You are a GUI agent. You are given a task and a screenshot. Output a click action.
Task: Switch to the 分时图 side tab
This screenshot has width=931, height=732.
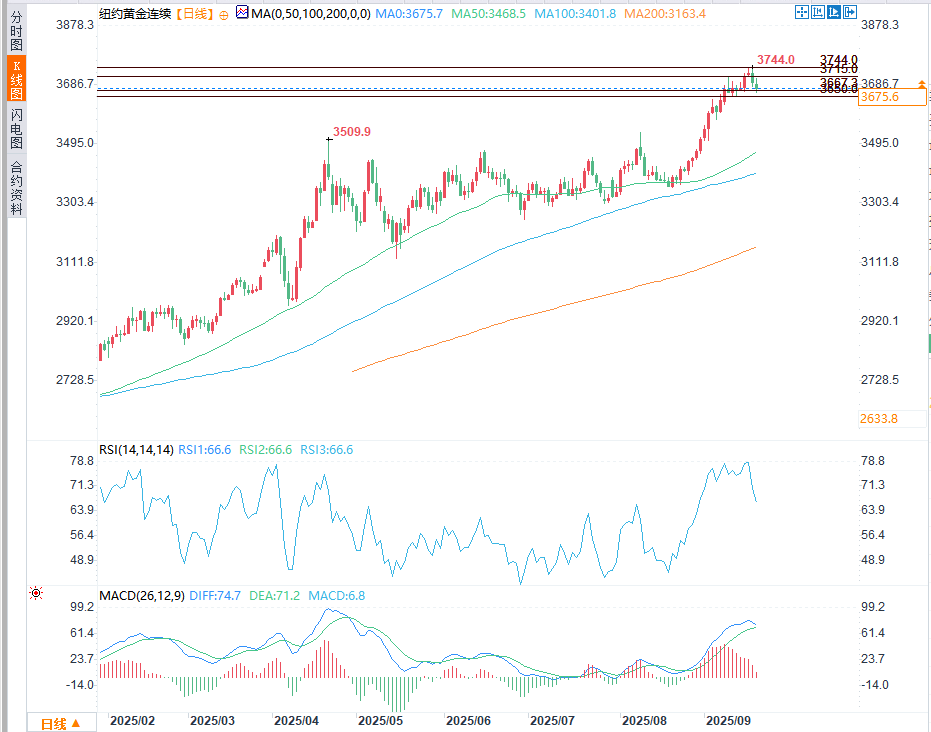[x=17, y=31]
